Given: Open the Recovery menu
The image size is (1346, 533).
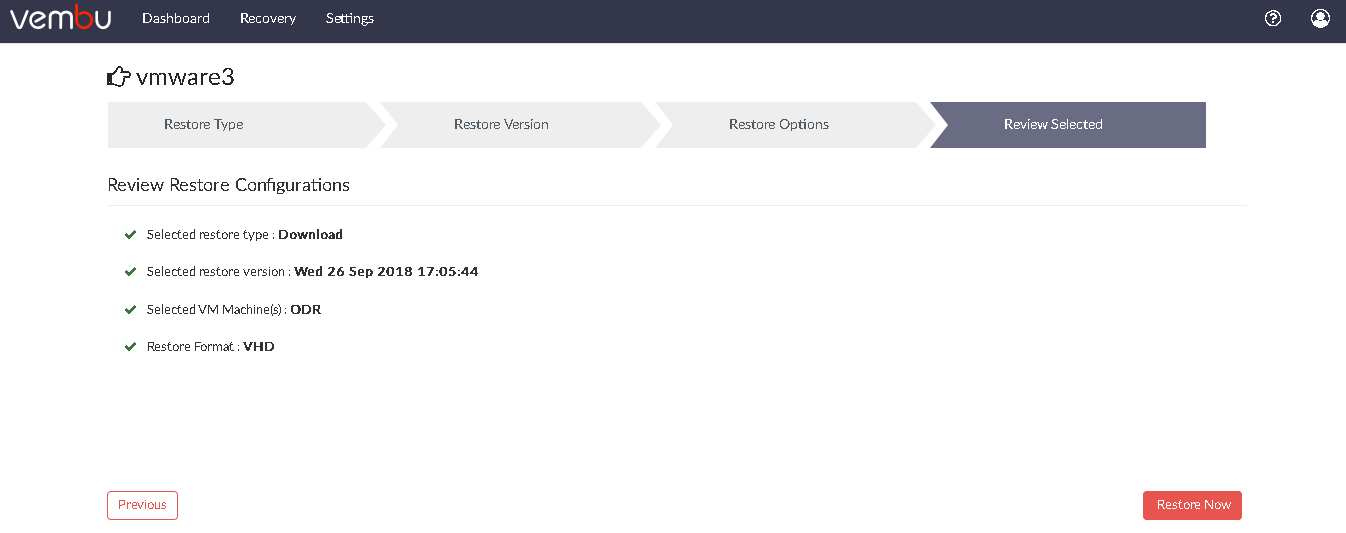Looking at the screenshot, I should 268,18.
